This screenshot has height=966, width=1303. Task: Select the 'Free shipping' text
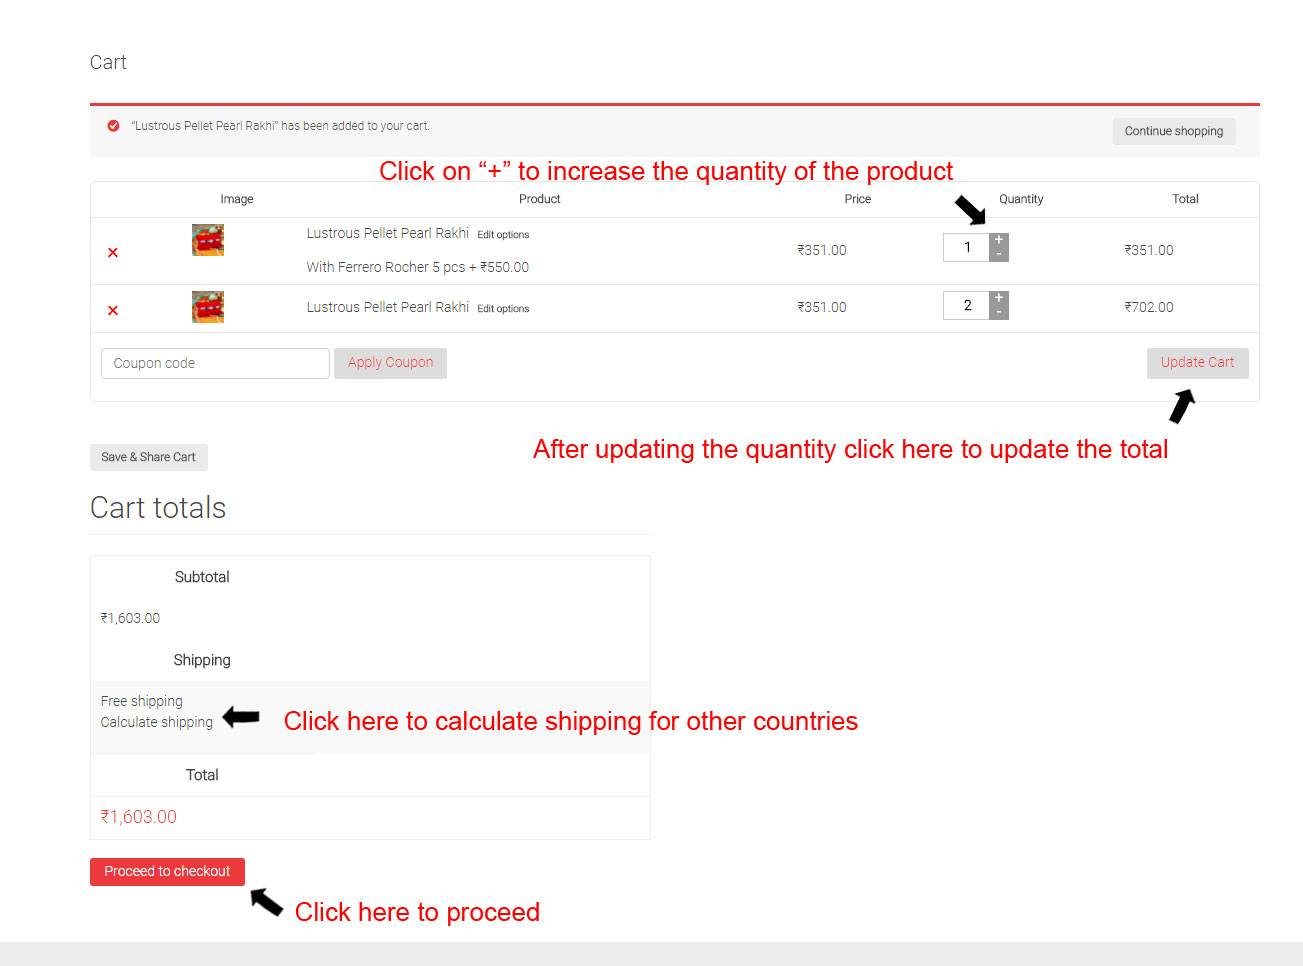click(x=142, y=701)
